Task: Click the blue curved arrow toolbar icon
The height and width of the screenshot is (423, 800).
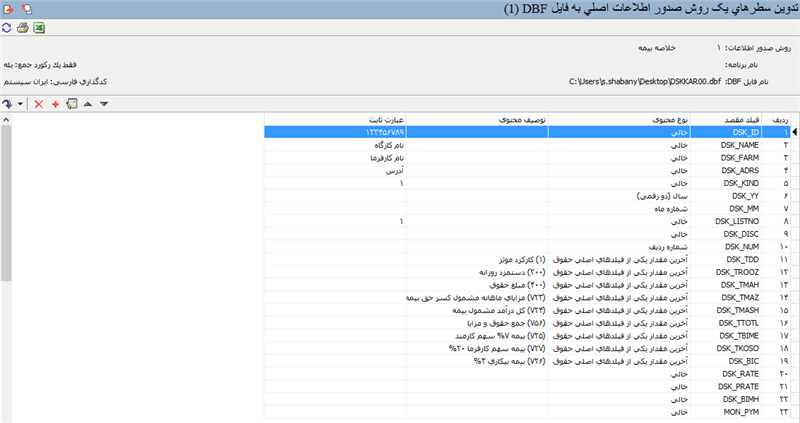Action: [x=8, y=103]
